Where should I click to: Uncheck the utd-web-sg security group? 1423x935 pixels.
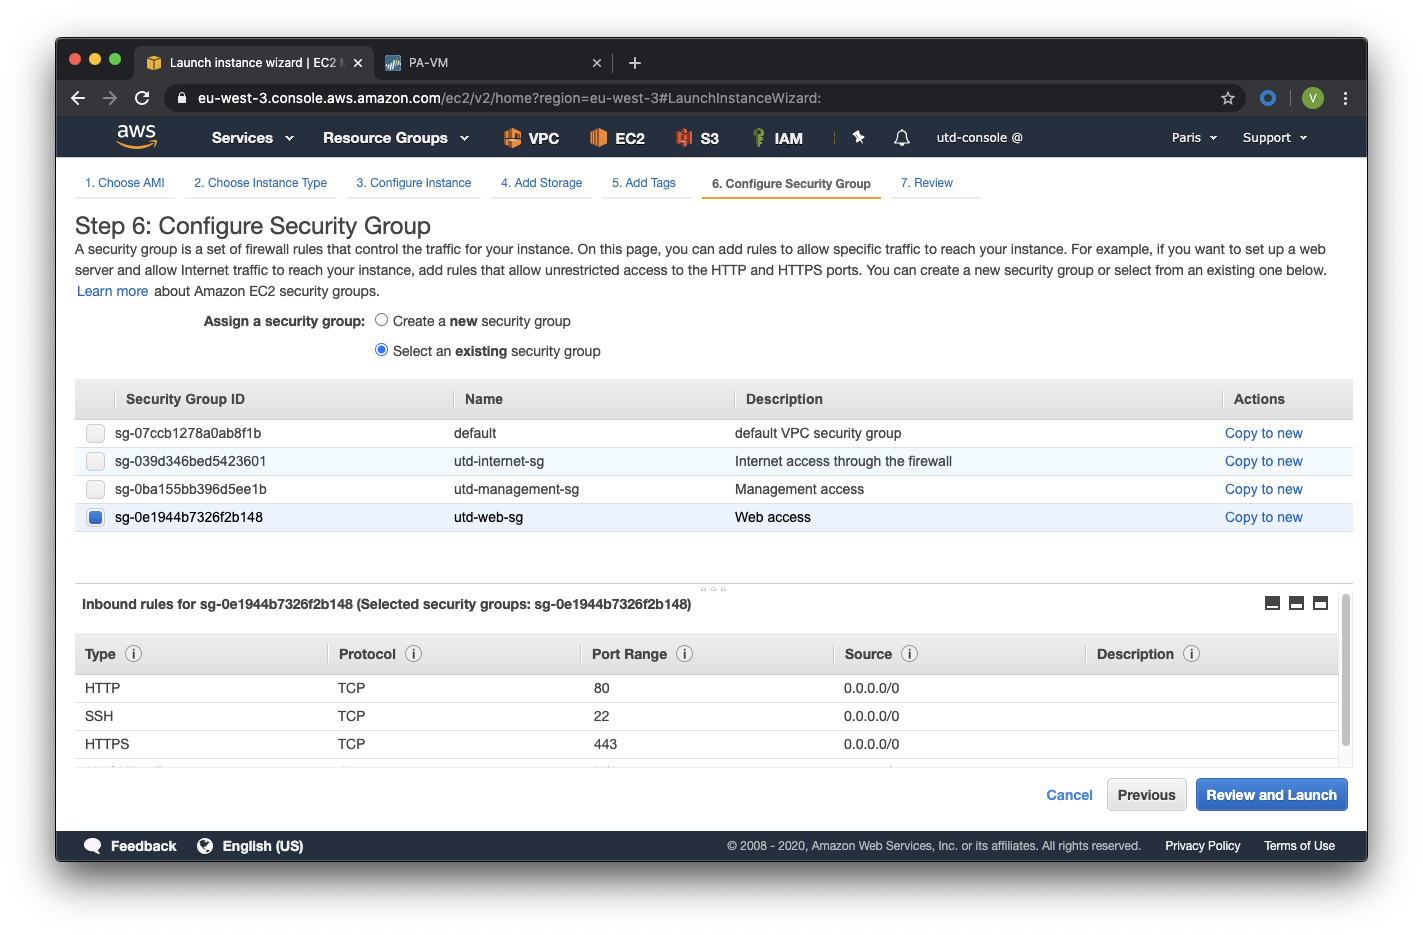click(x=95, y=517)
